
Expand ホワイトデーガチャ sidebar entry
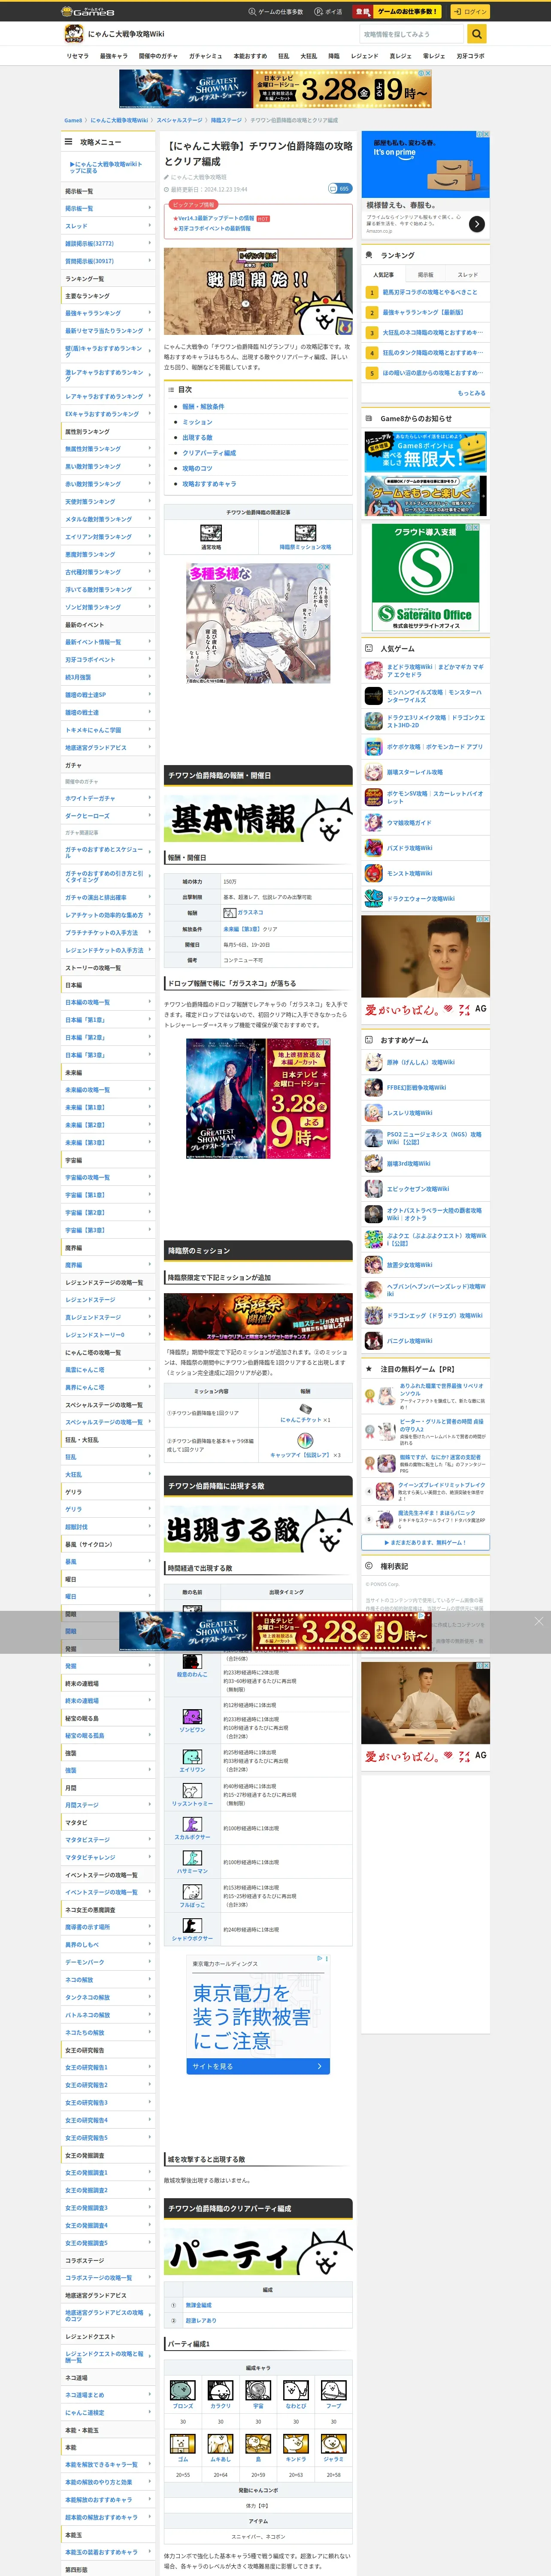pos(108,798)
